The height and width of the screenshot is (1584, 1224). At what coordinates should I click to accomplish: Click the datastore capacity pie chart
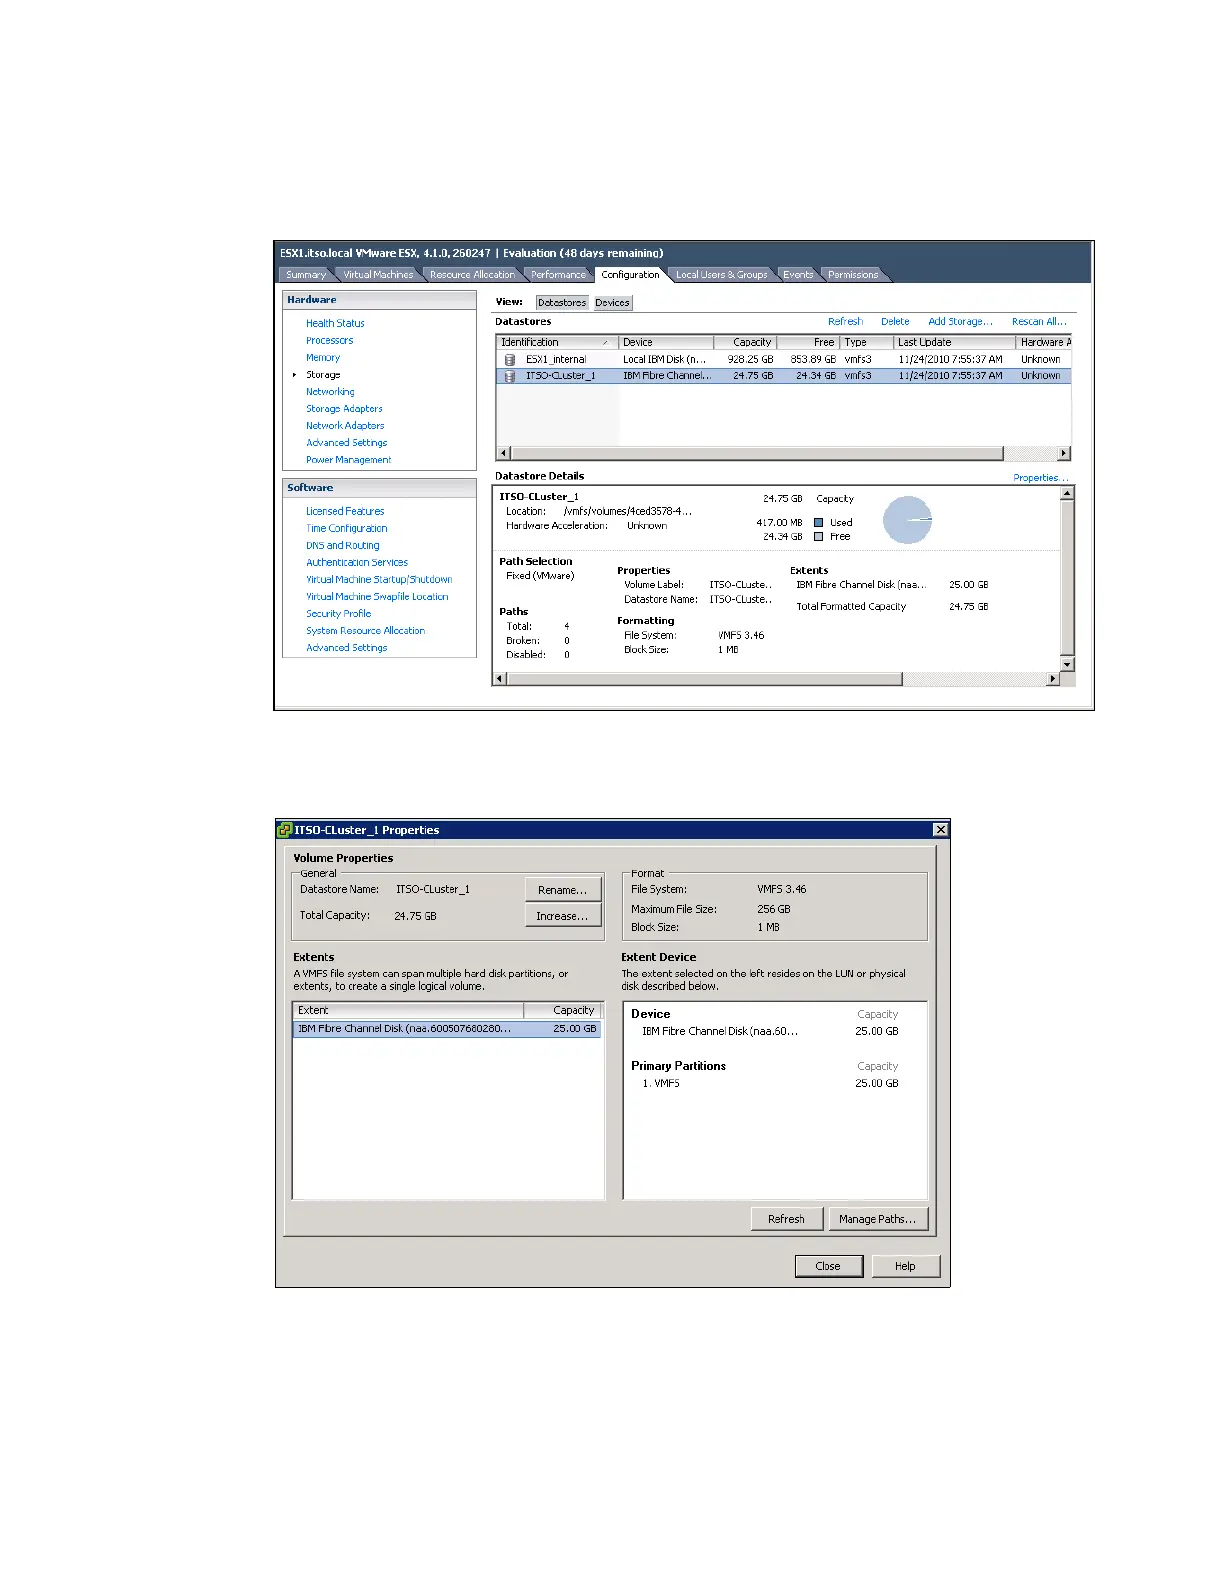908,520
